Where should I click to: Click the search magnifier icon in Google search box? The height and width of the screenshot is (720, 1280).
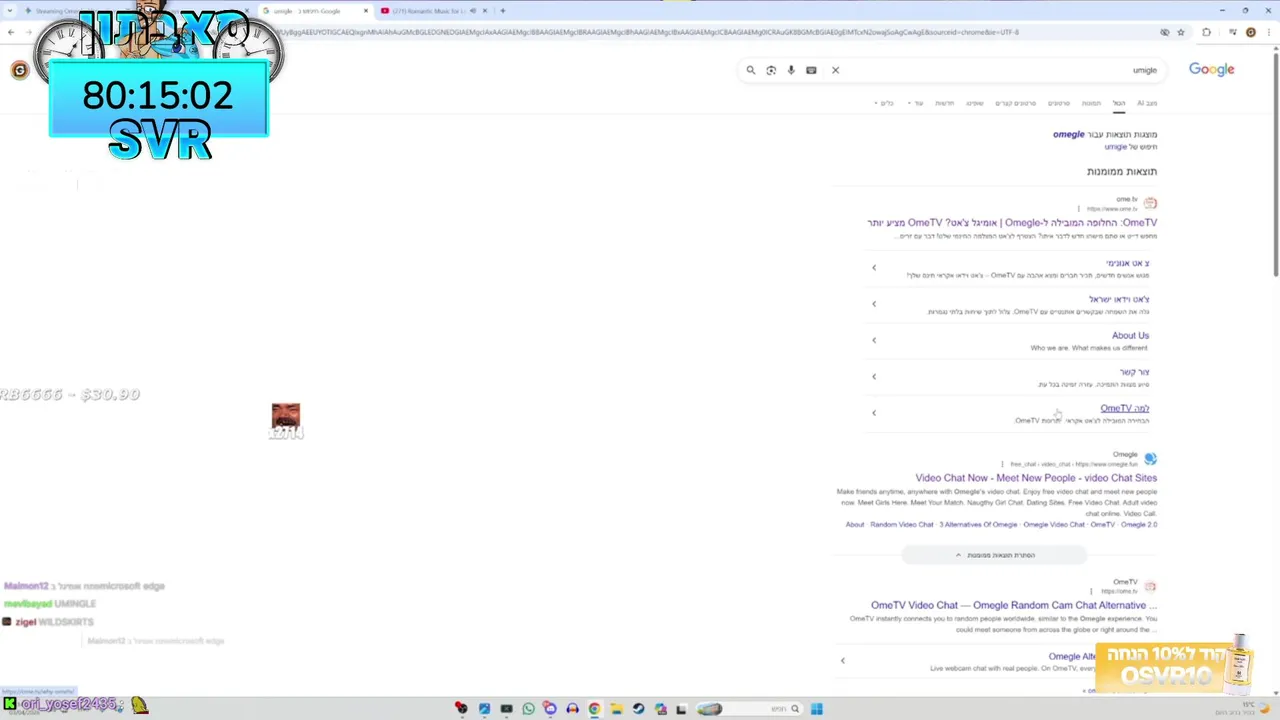tap(750, 70)
